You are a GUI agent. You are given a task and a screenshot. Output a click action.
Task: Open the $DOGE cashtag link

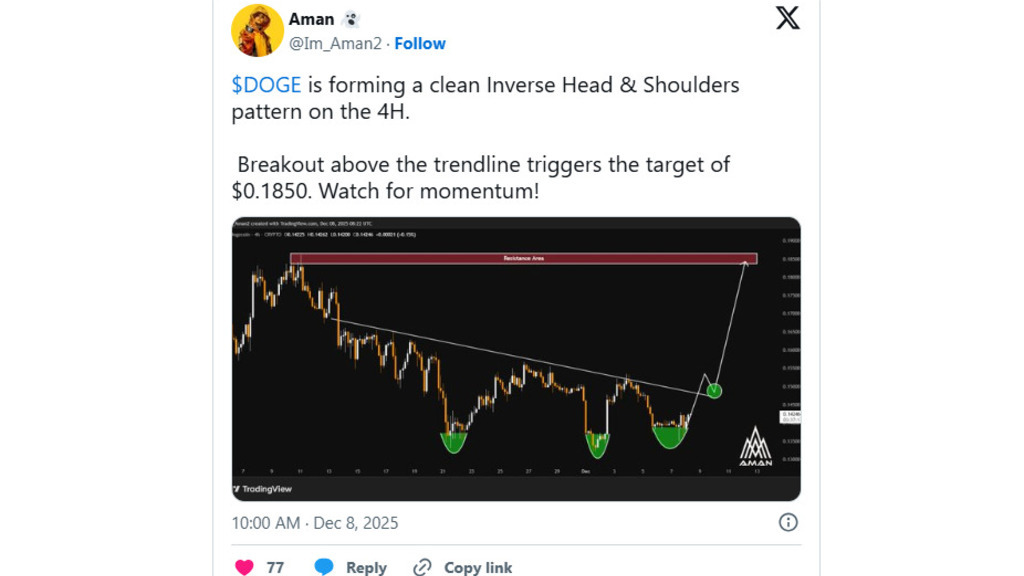266,85
